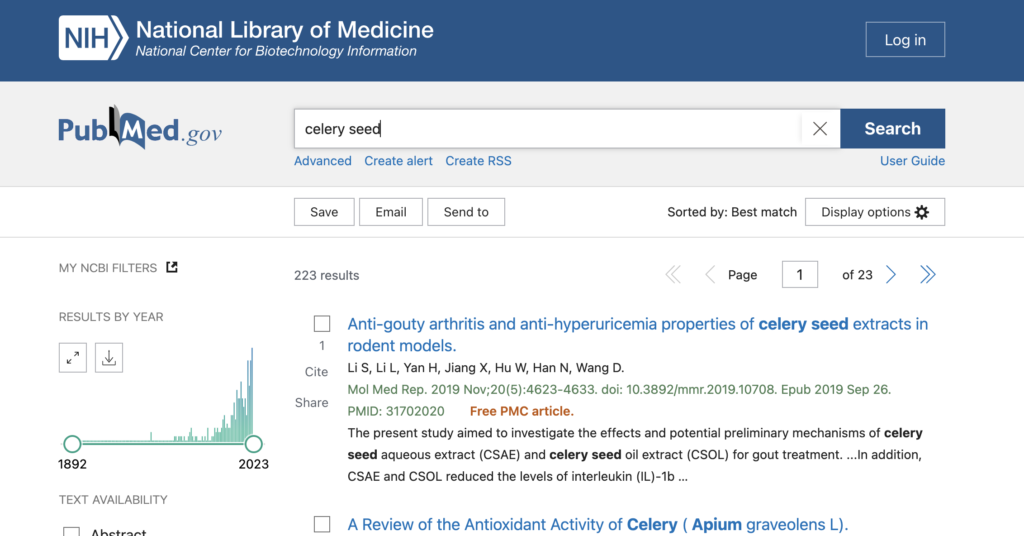Jump to the first results page
The image size is (1024, 536).
coord(673,275)
